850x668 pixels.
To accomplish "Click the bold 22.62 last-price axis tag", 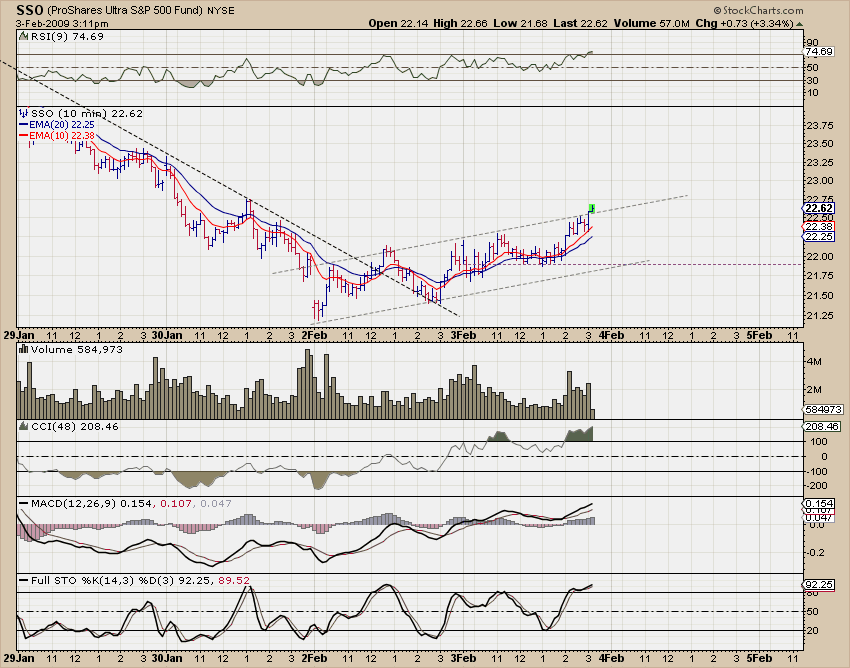I will (818, 208).
